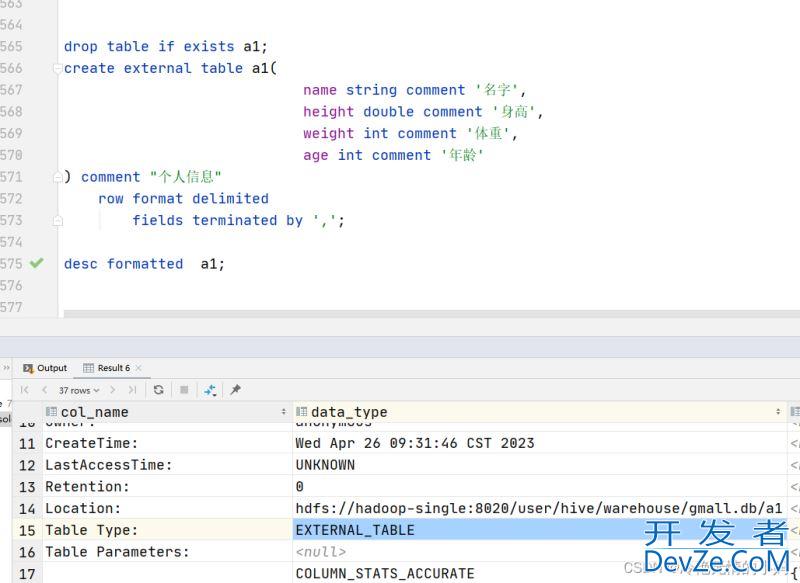The image size is (800, 583).
Task: Click the stop execution square icon
Action: click(184, 390)
